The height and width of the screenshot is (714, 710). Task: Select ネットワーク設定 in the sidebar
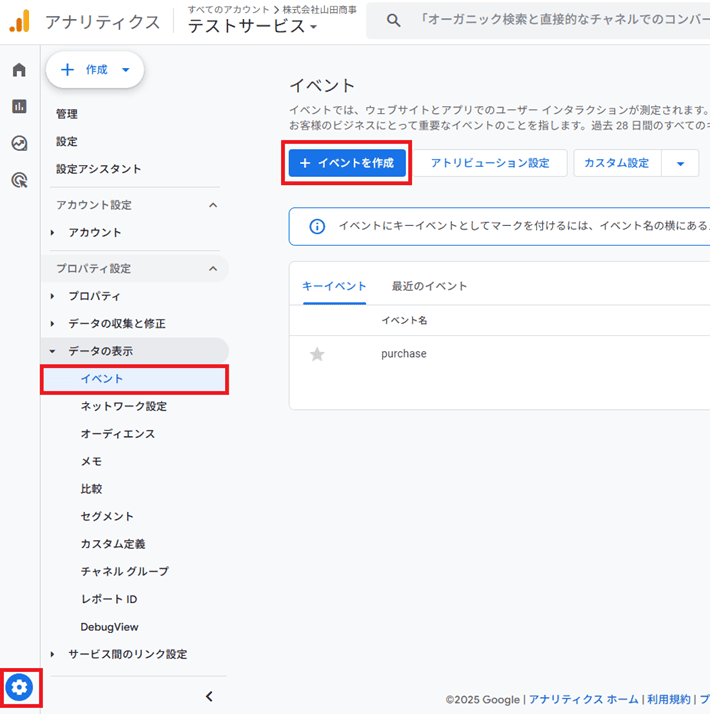124,406
